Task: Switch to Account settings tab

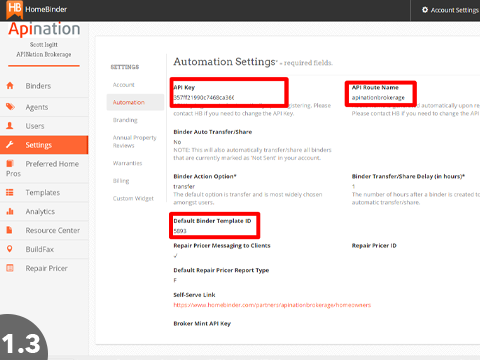Action: point(124,85)
